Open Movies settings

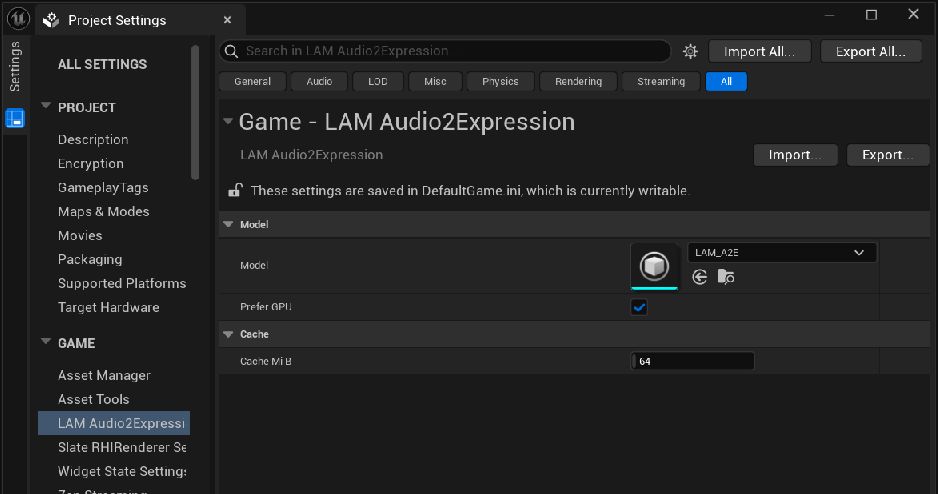pyautogui.click(x=80, y=235)
